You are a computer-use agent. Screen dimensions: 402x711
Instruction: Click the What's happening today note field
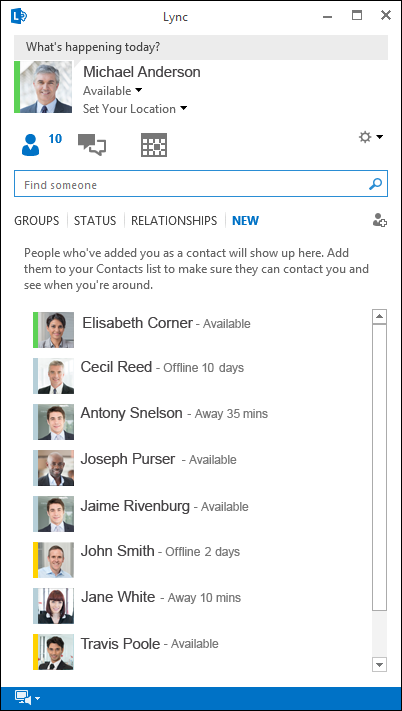201,47
